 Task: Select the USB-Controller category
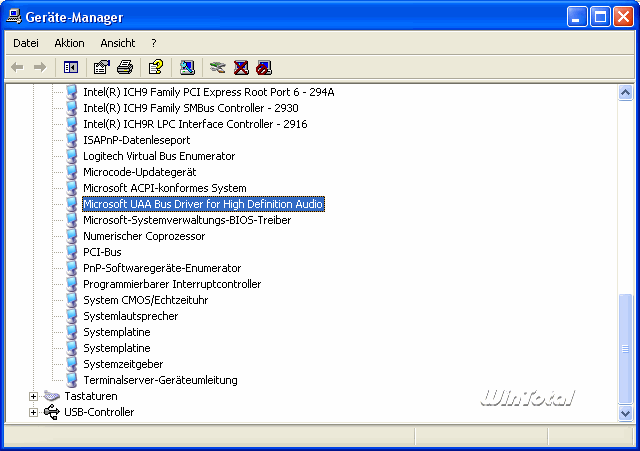(99, 412)
